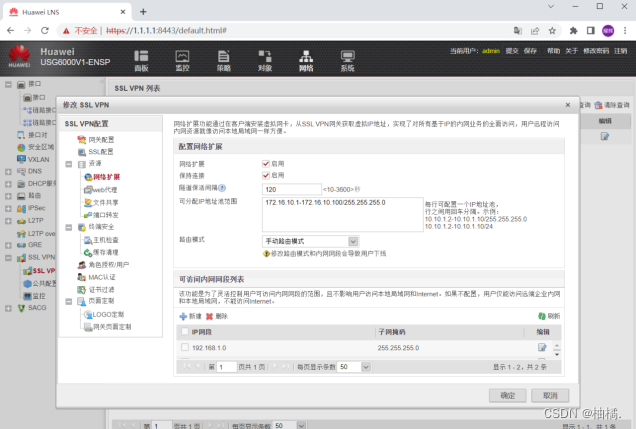
Task: Click the 清除查询 clear query icon
Action: click(x=612, y=105)
